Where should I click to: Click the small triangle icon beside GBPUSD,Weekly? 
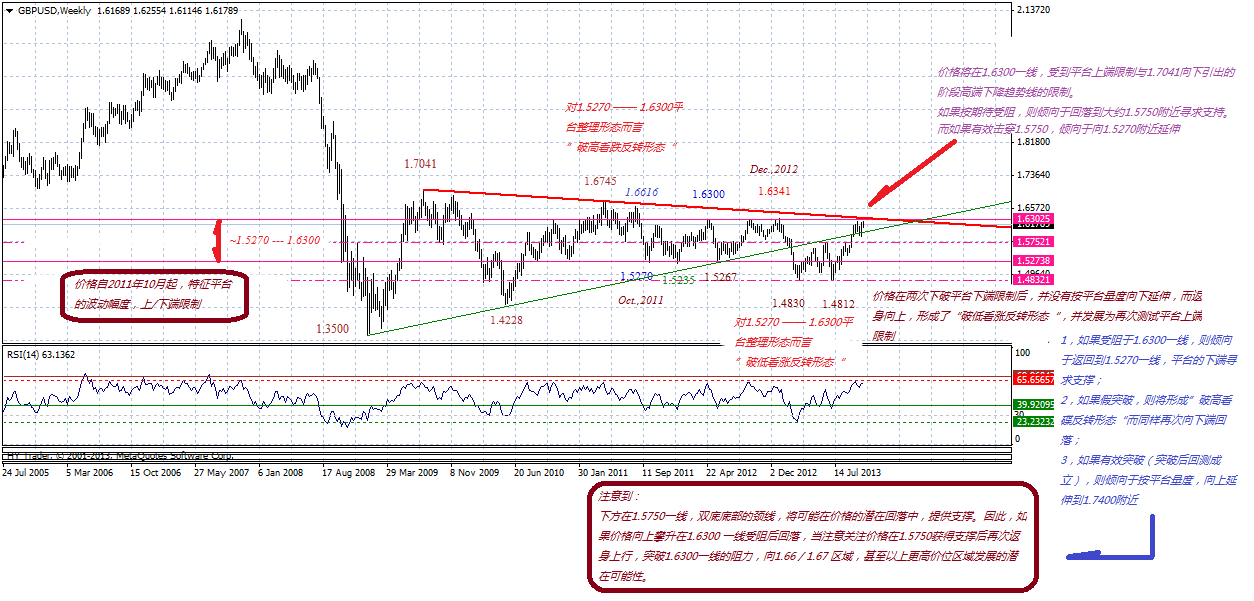(10, 10)
